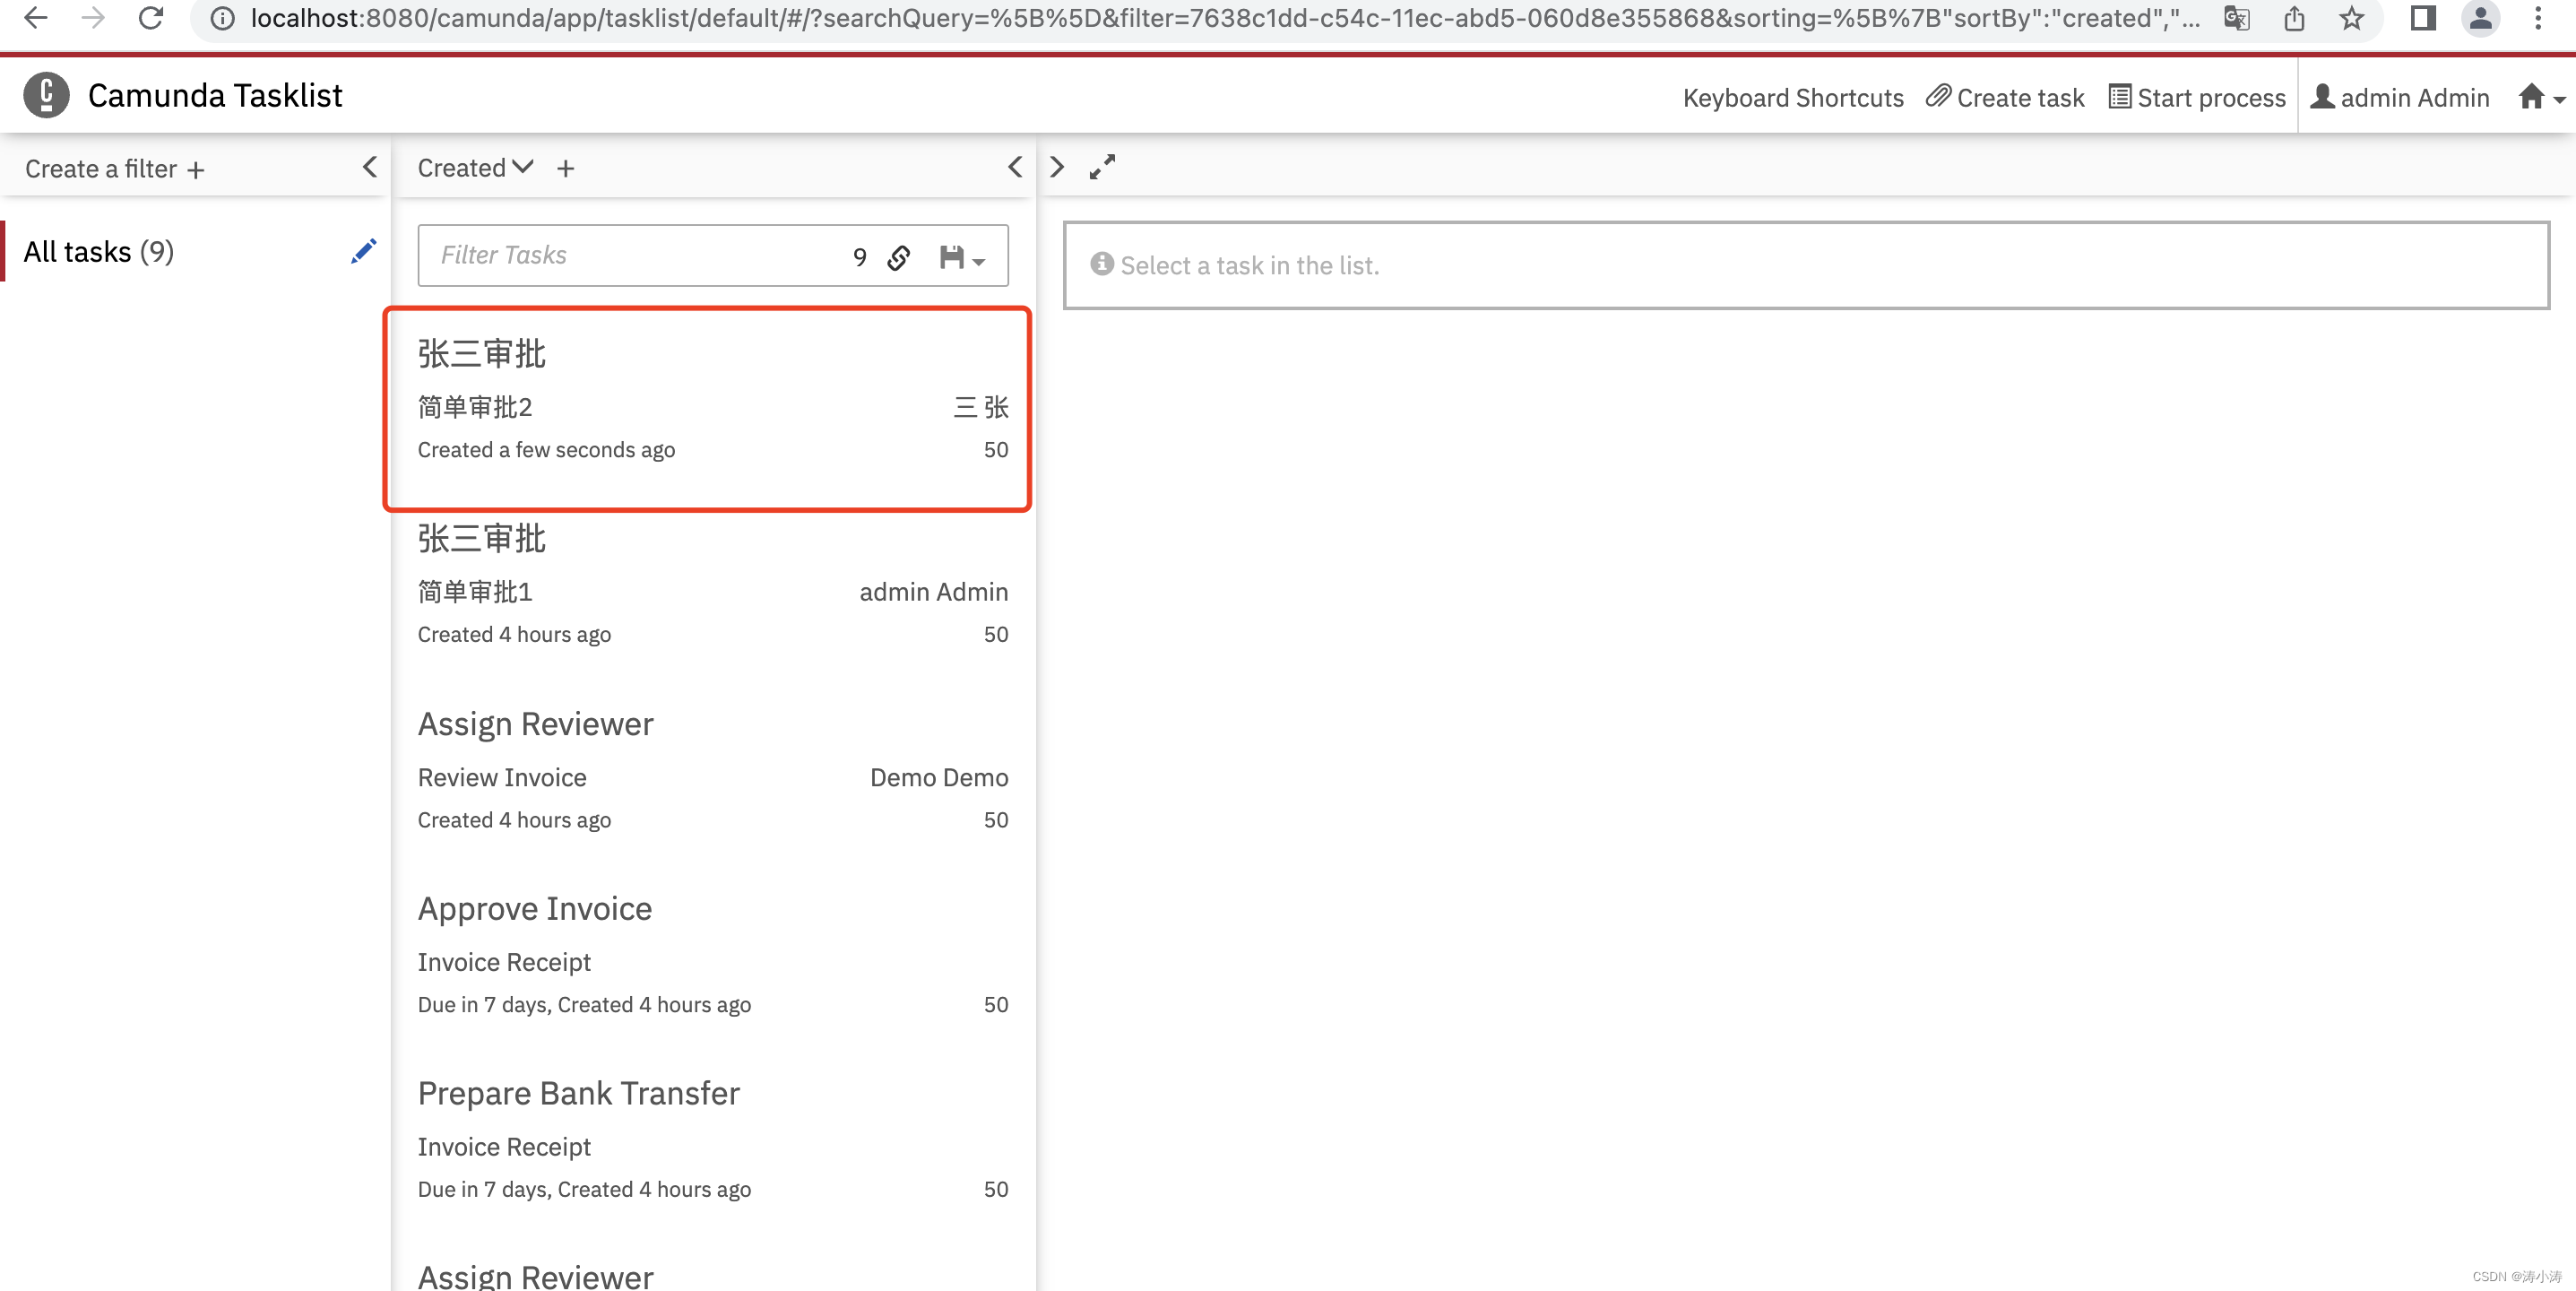Click Invoice Receipt under Approve Invoice
2576x1291 pixels.
coord(504,962)
